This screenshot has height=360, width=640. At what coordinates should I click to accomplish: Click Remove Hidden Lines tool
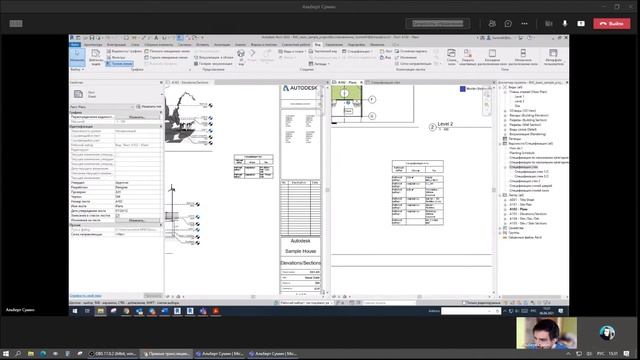coord(167,58)
